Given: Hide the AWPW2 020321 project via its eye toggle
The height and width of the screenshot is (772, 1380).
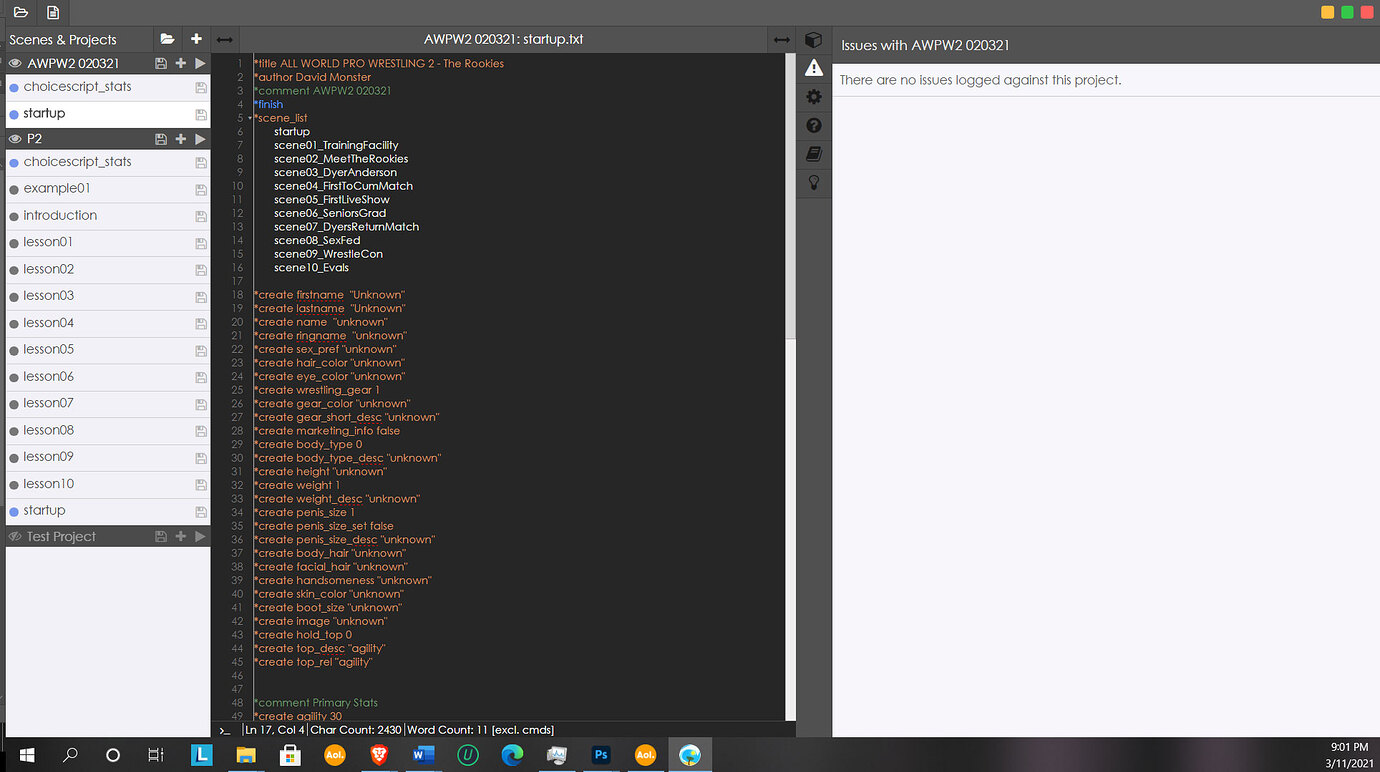Looking at the screenshot, I should (x=14, y=62).
